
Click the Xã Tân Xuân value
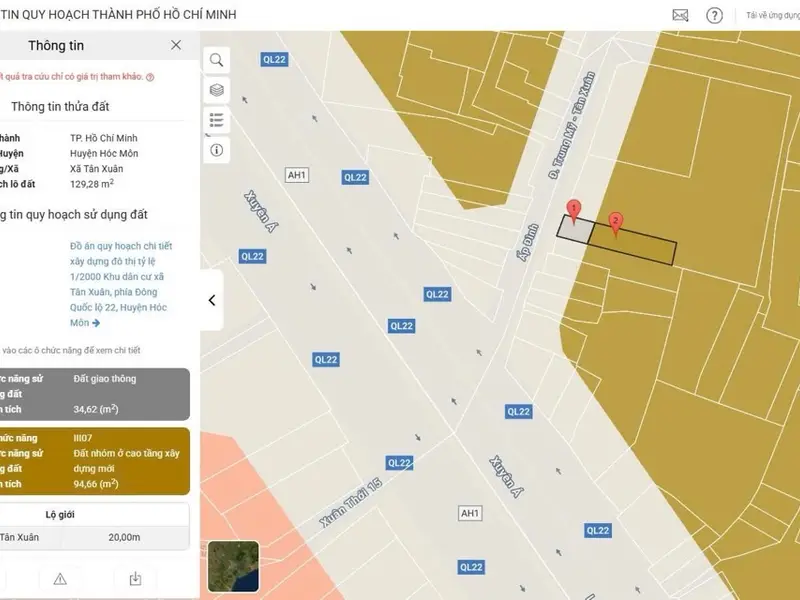(x=96, y=168)
